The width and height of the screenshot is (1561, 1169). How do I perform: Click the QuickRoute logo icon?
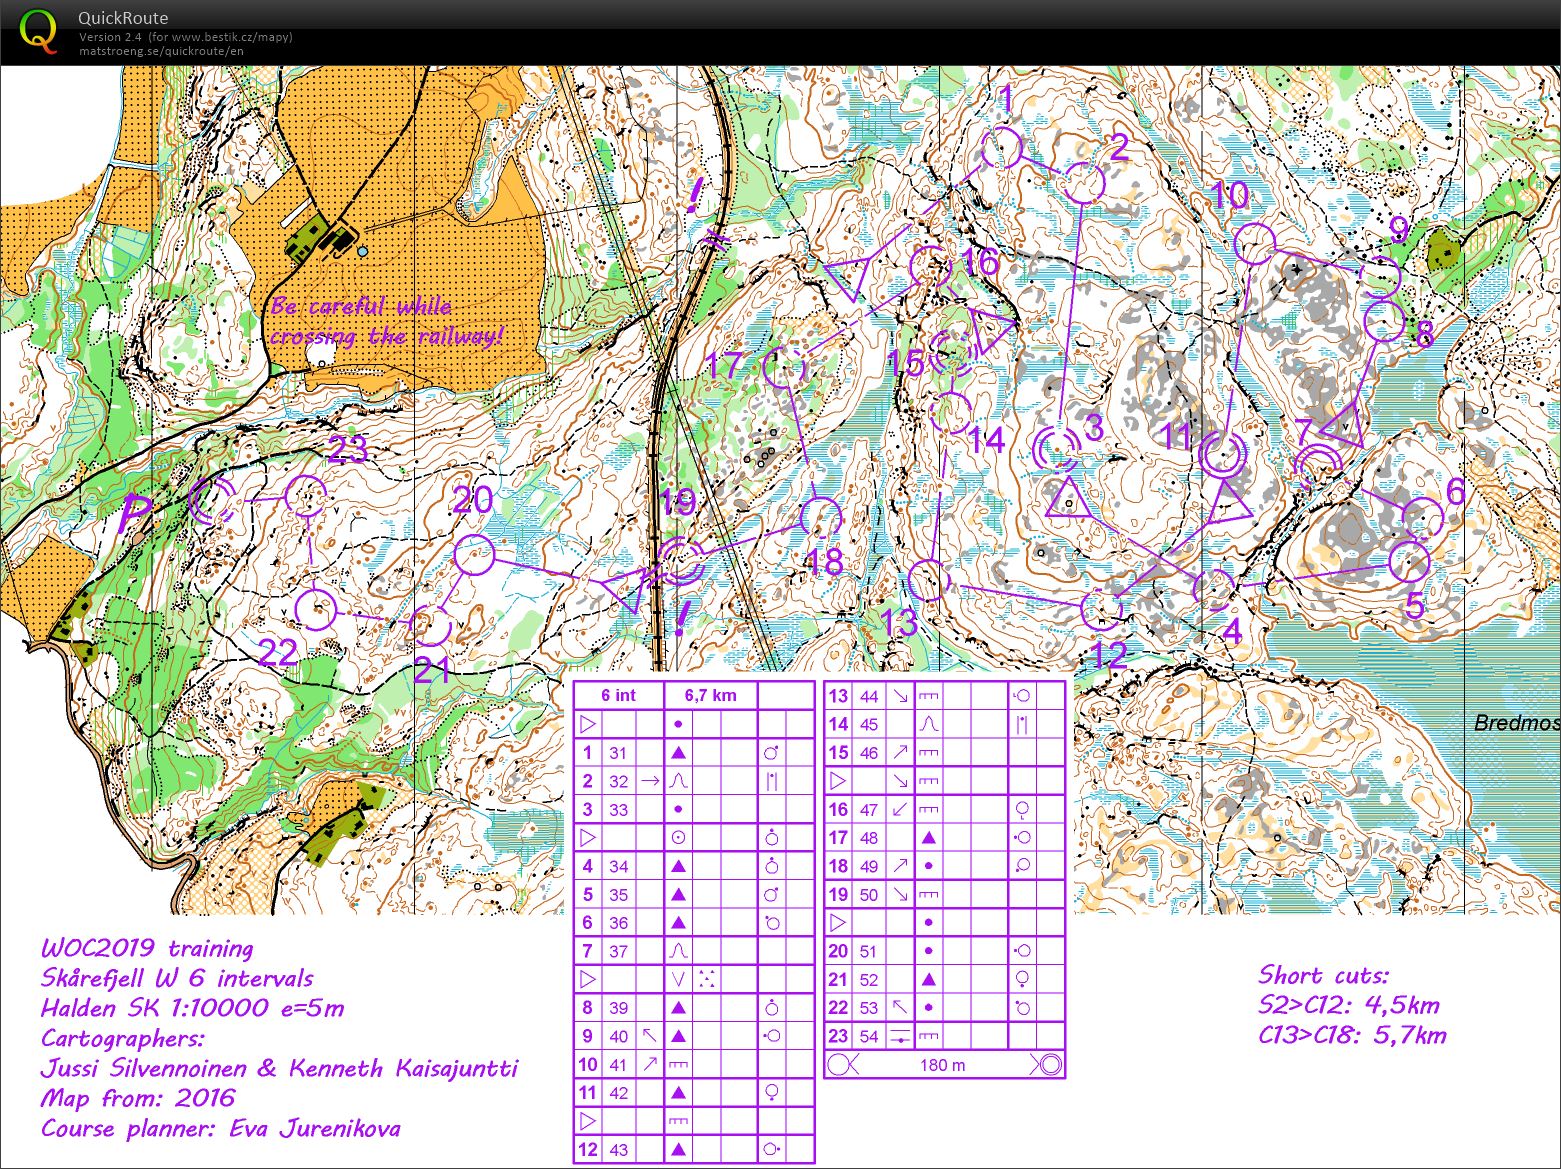pos(38,30)
